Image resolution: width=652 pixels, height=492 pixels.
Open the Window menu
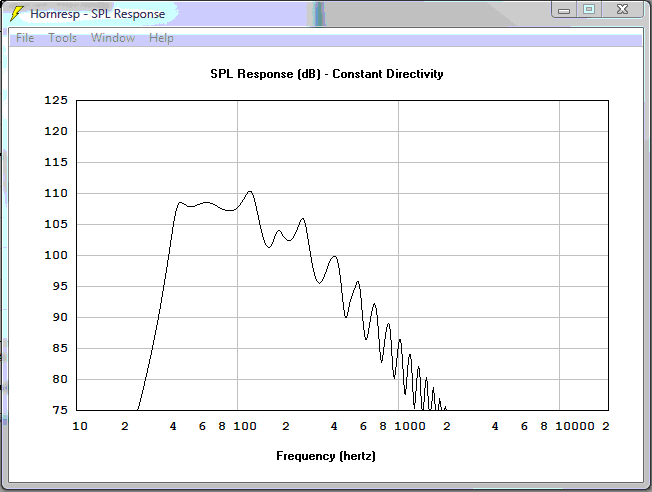coord(113,38)
